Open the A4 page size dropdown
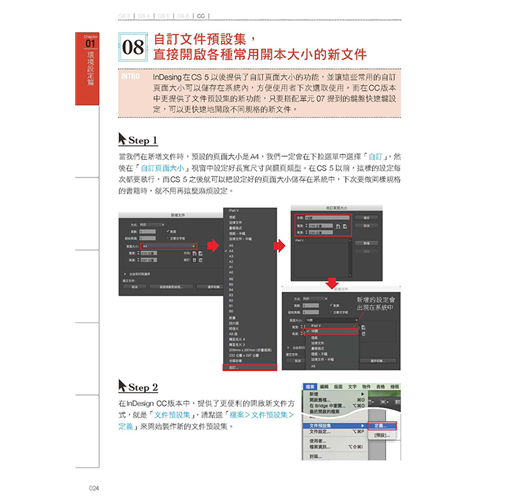 pos(168,246)
